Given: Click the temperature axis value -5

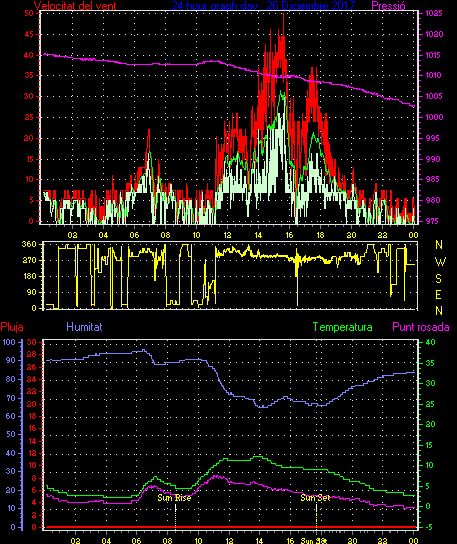Looking at the screenshot, I should (x=429, y=527).
